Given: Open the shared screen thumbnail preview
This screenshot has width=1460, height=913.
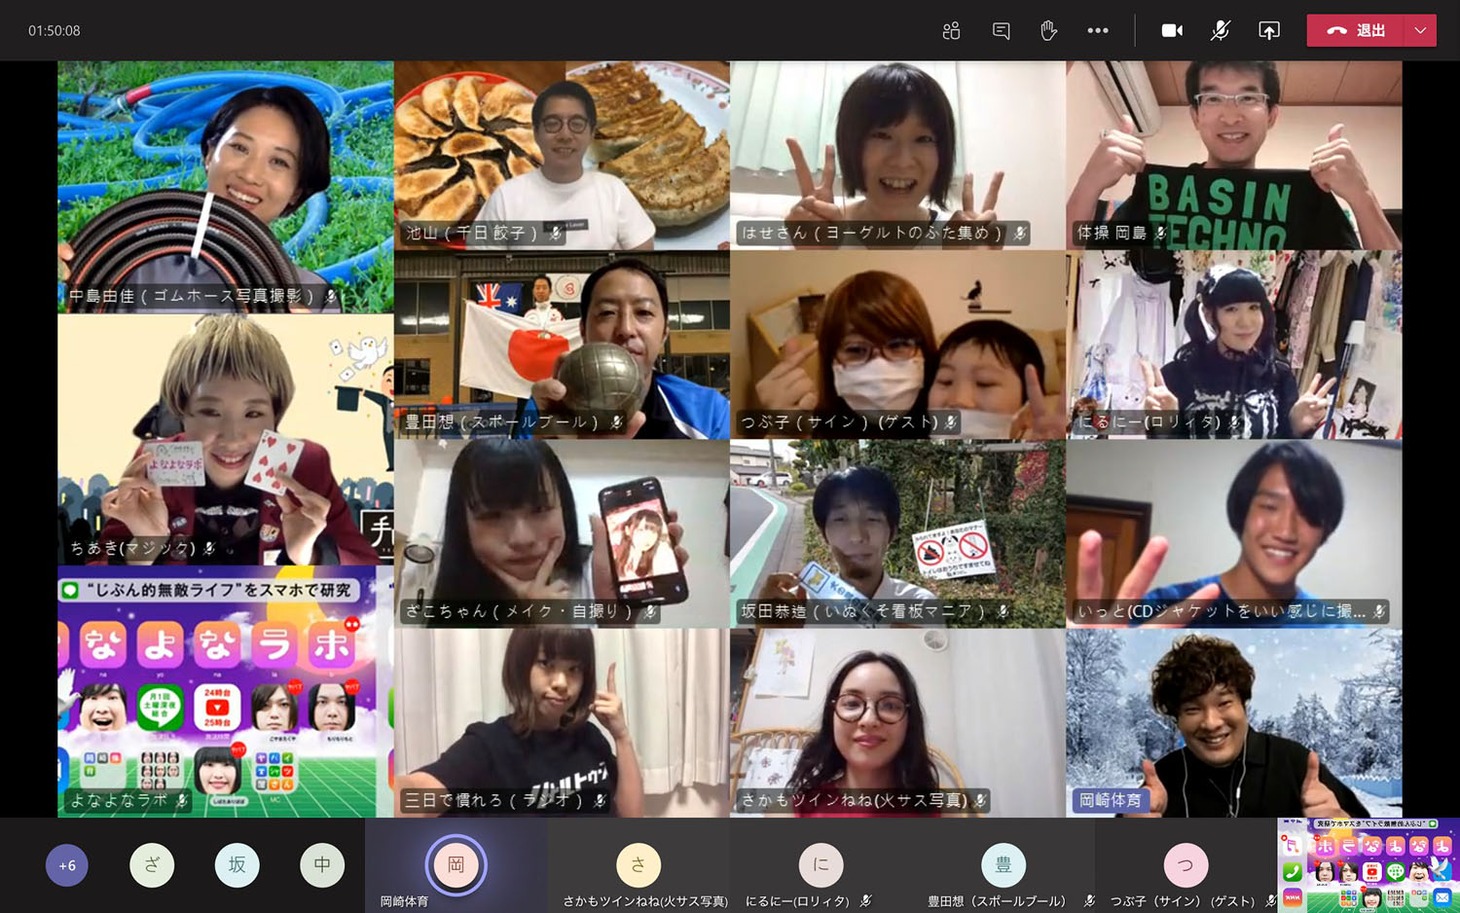Looking at the screenshot, I should pyautogui.click(x=1368, y=865).
